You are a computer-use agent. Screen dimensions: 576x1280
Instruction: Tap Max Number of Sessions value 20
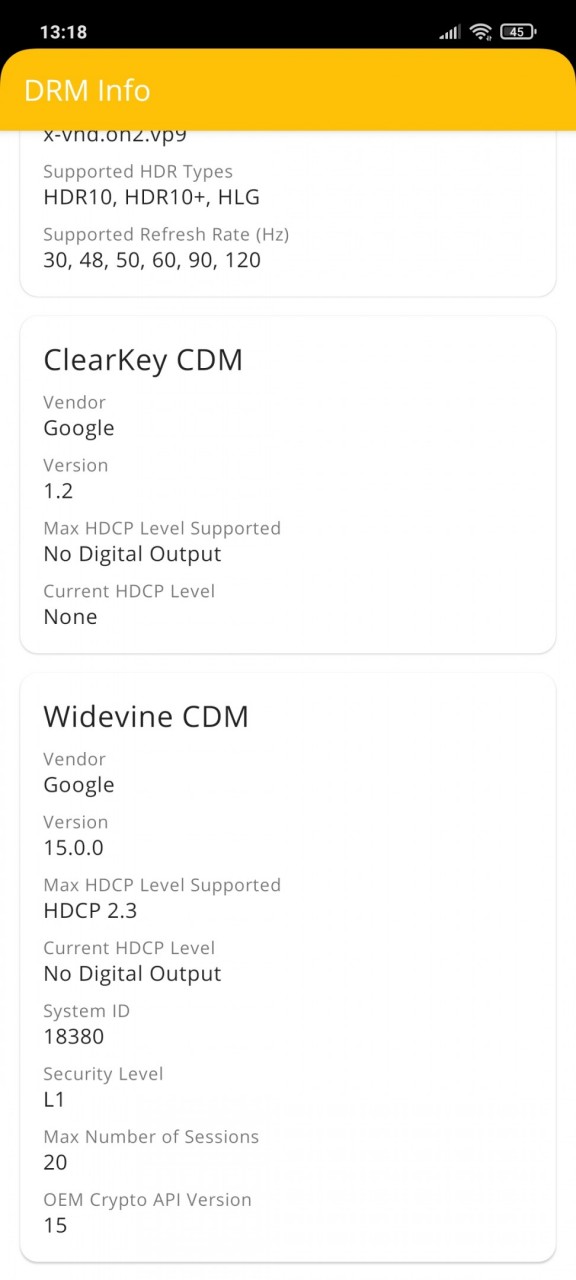55,1163
